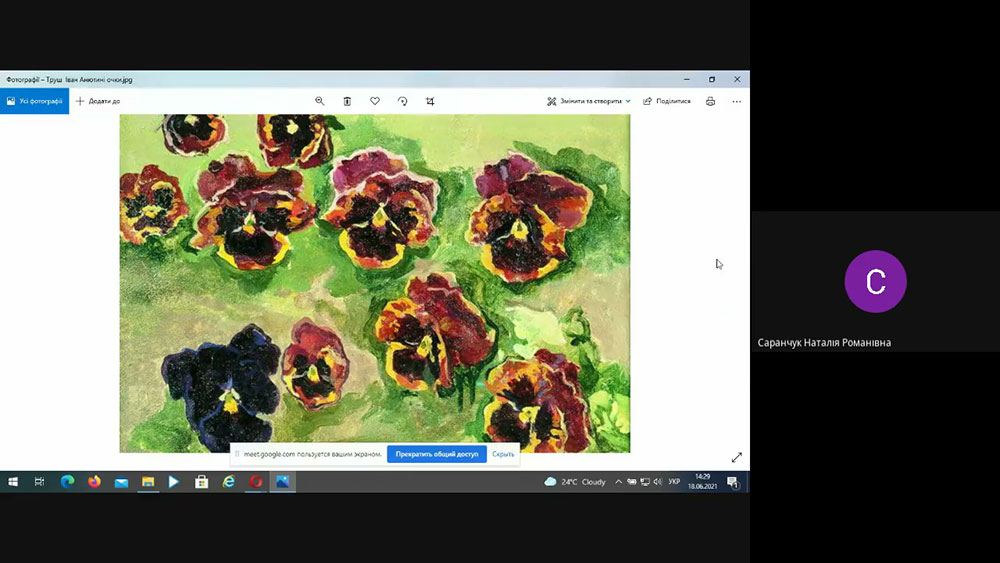Open the 24°C Cloudy weather widget

point(575,481)
